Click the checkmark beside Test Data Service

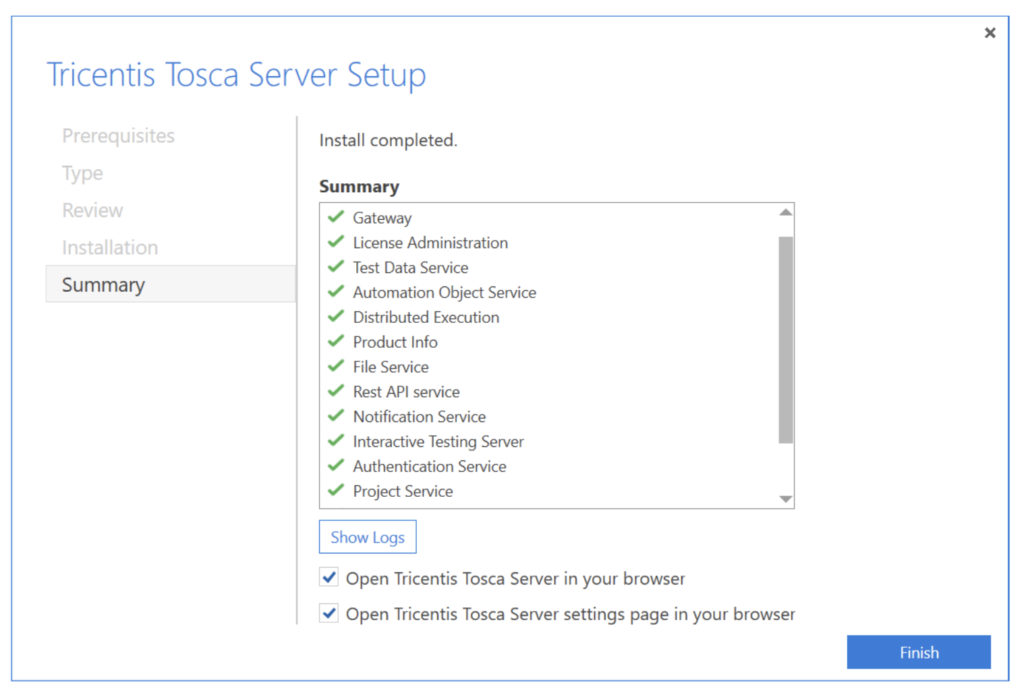336,266
